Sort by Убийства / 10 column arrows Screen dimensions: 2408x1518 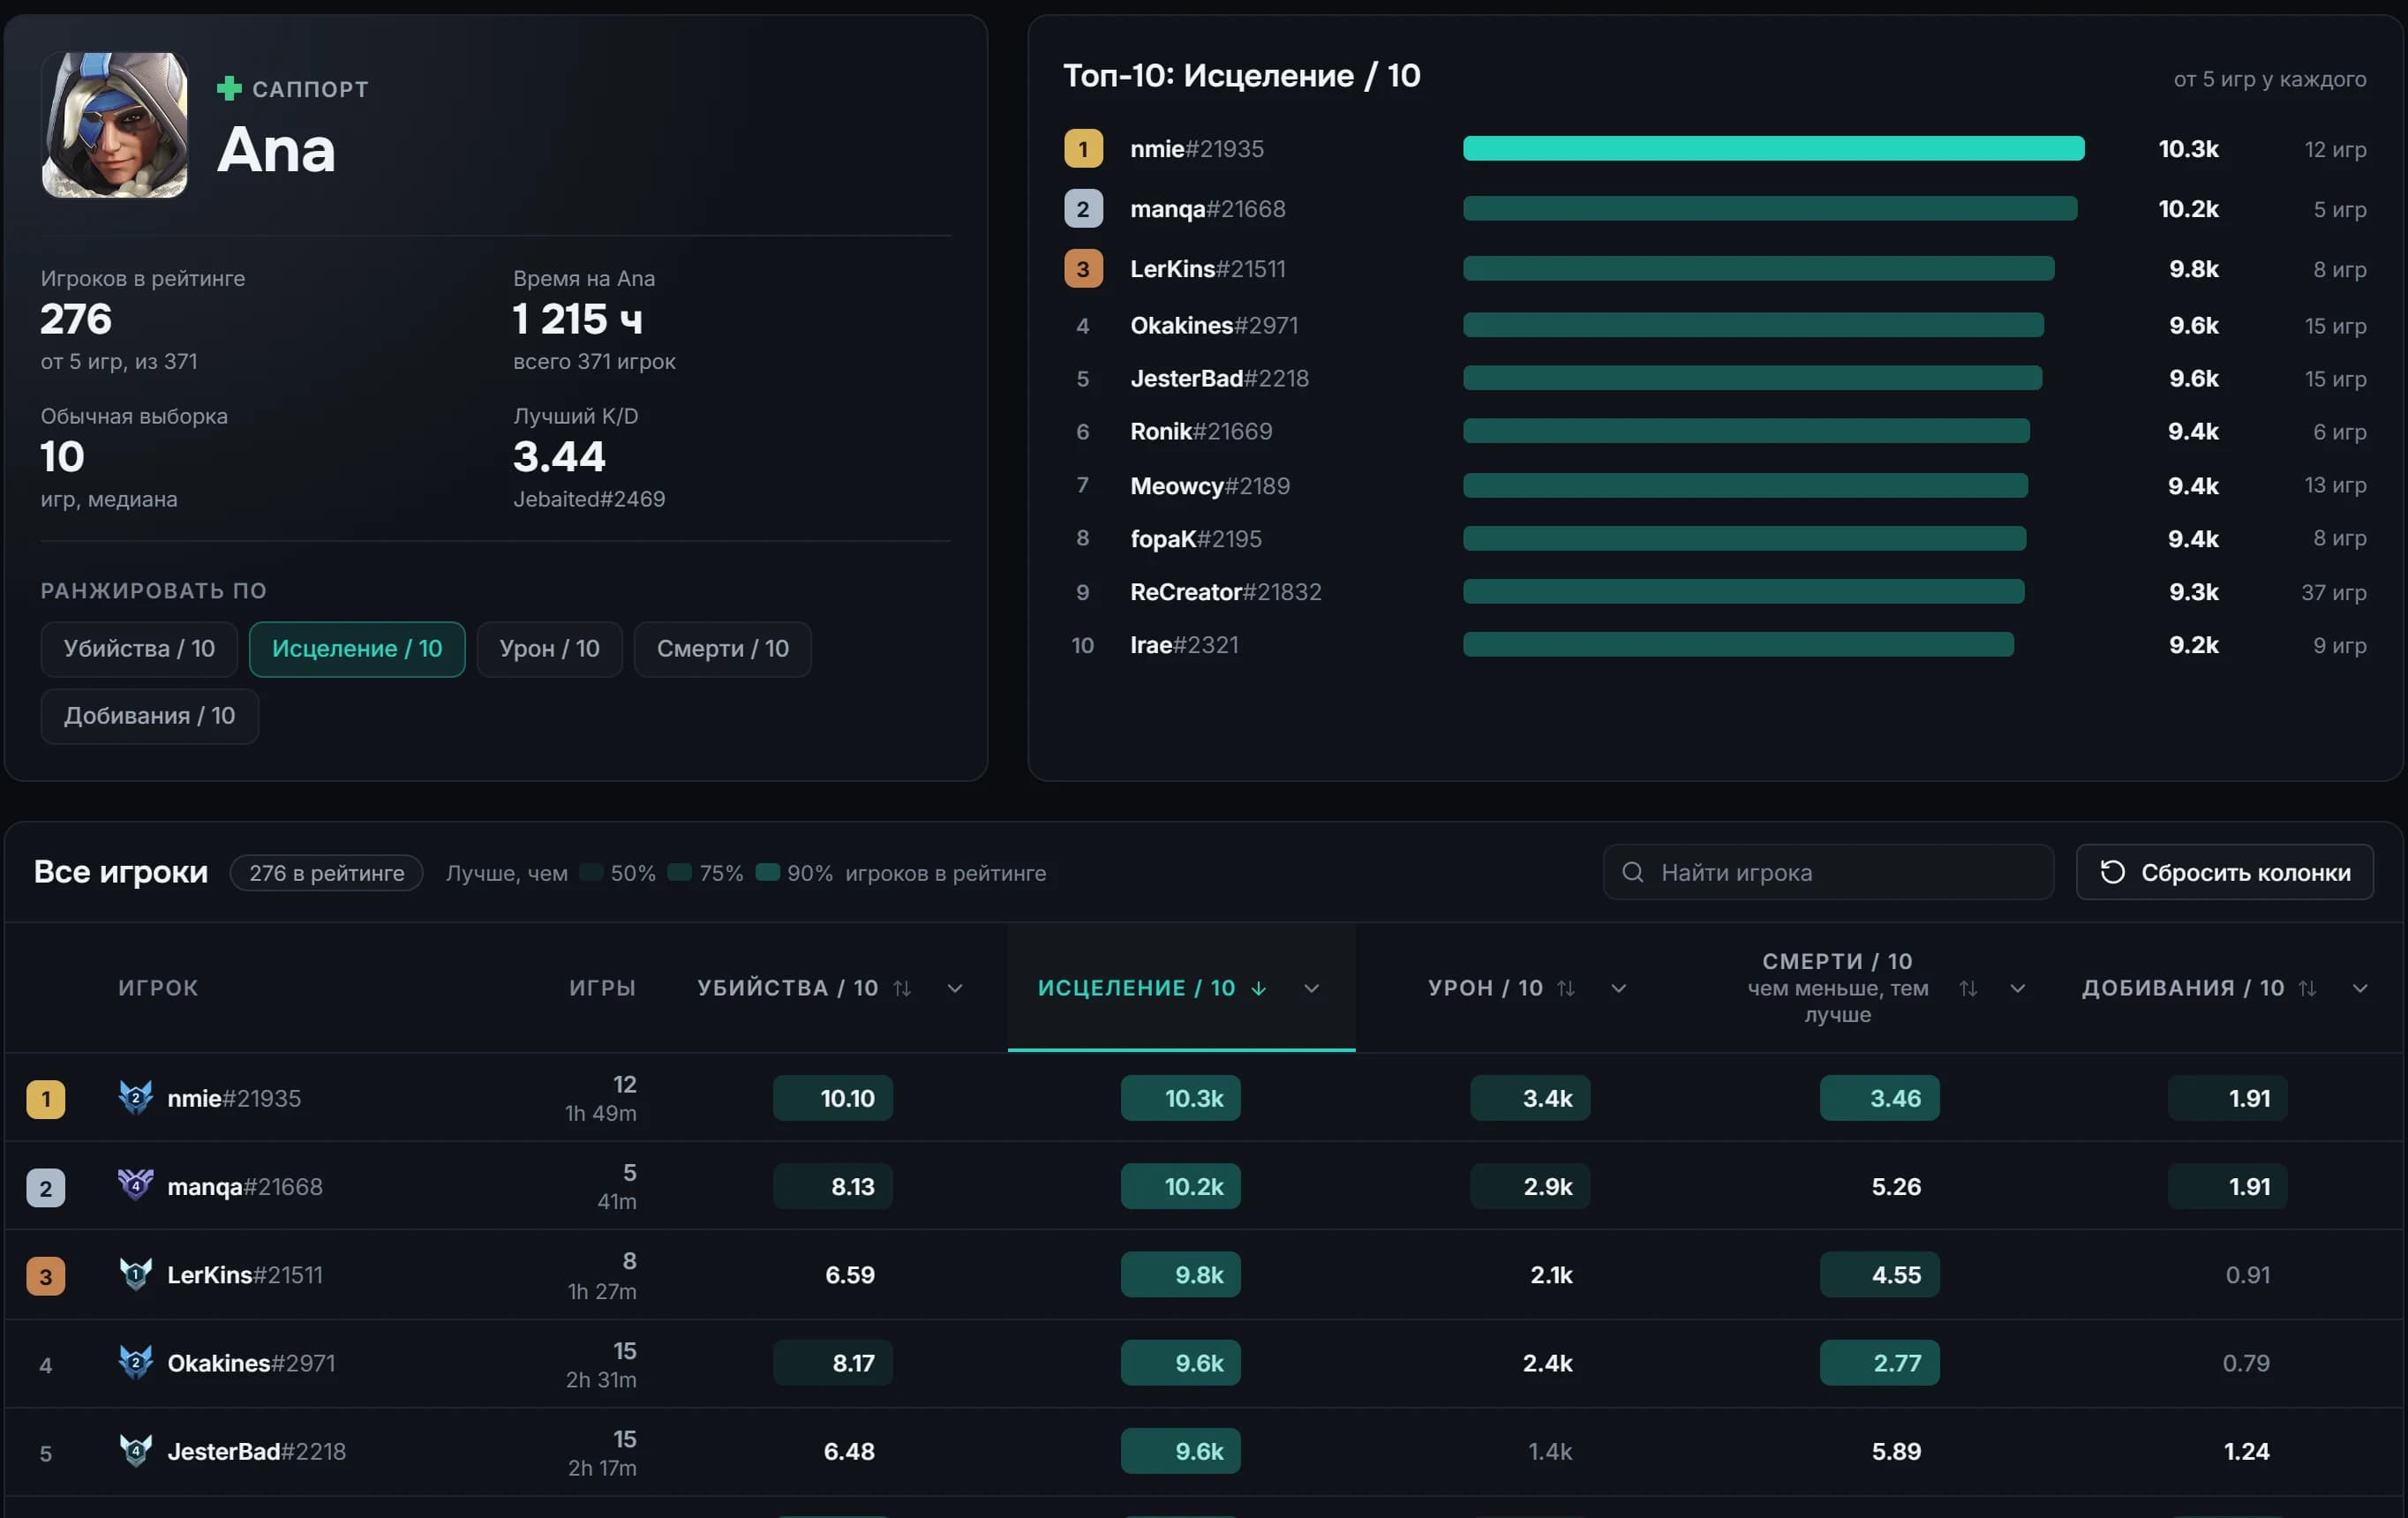(x=902, y=988)
